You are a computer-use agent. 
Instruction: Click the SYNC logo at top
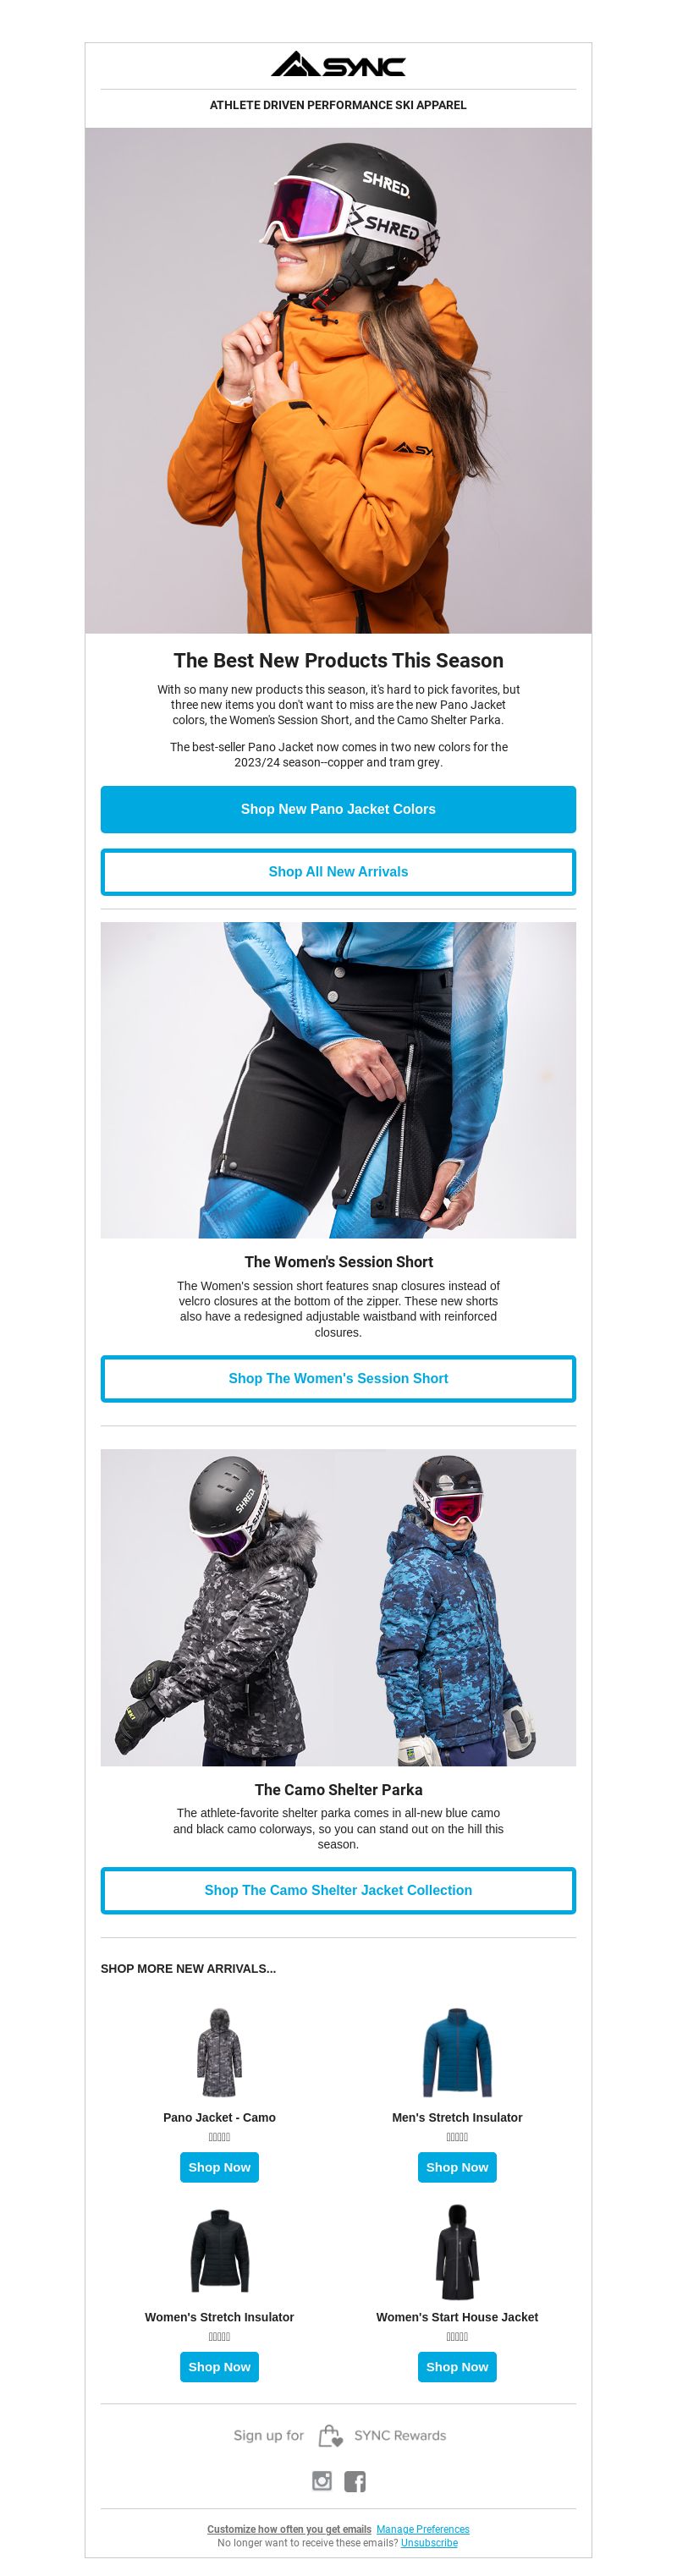pyautogui.click(x=338, y=64)
